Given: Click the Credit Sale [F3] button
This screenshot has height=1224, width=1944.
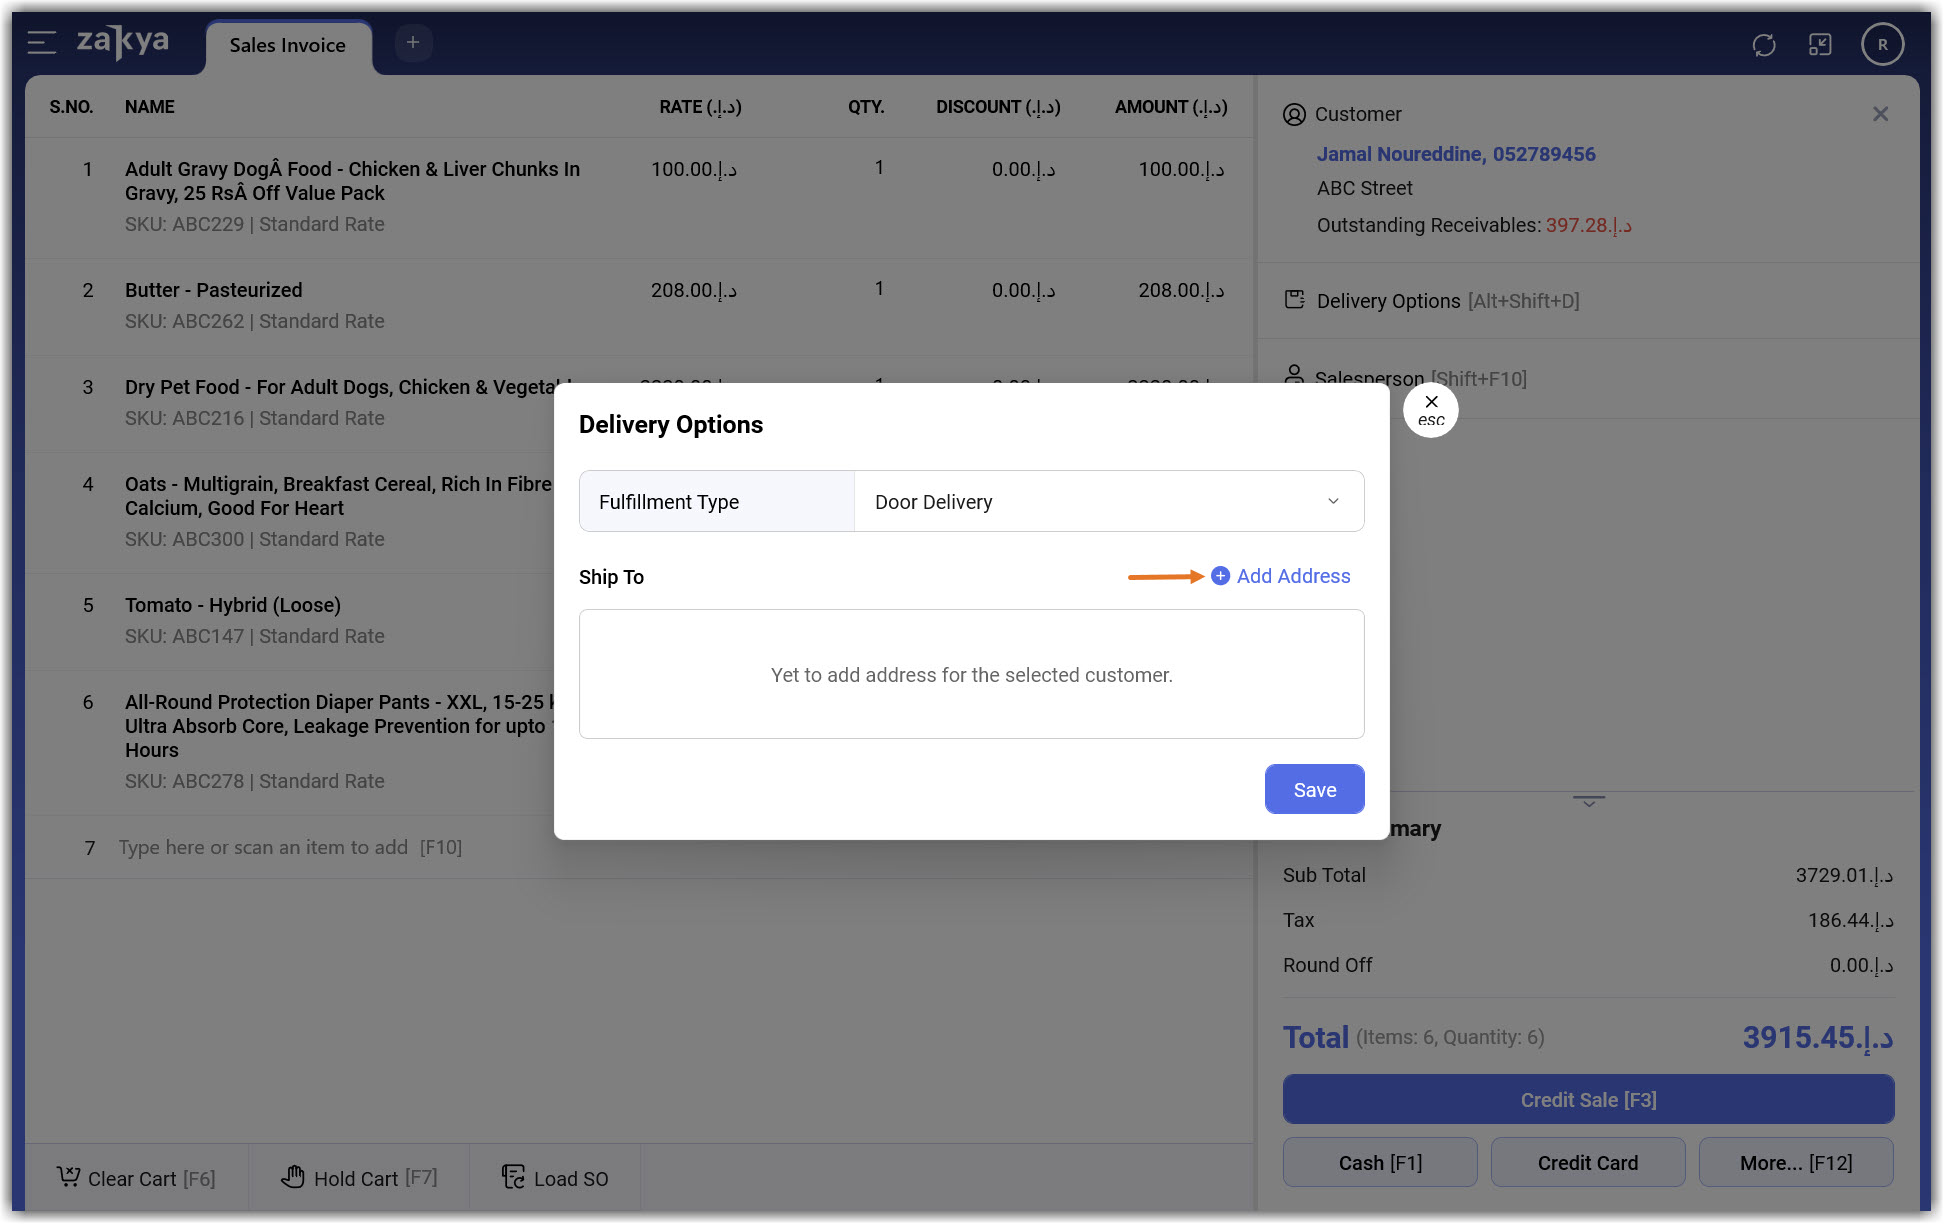Looking at the screenshot, I should click(1588, 1100).
